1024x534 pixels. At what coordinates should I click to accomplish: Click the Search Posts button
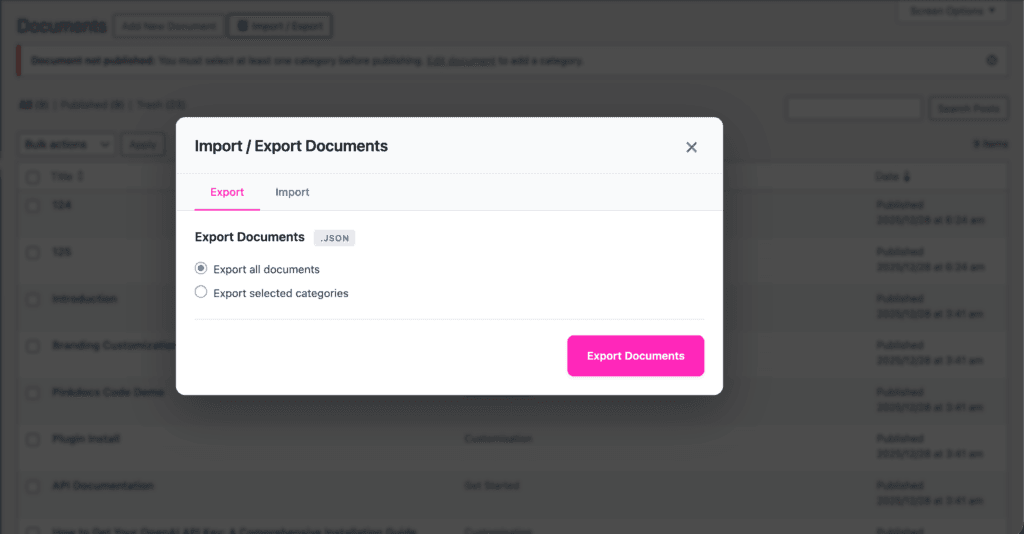(967, 108)
